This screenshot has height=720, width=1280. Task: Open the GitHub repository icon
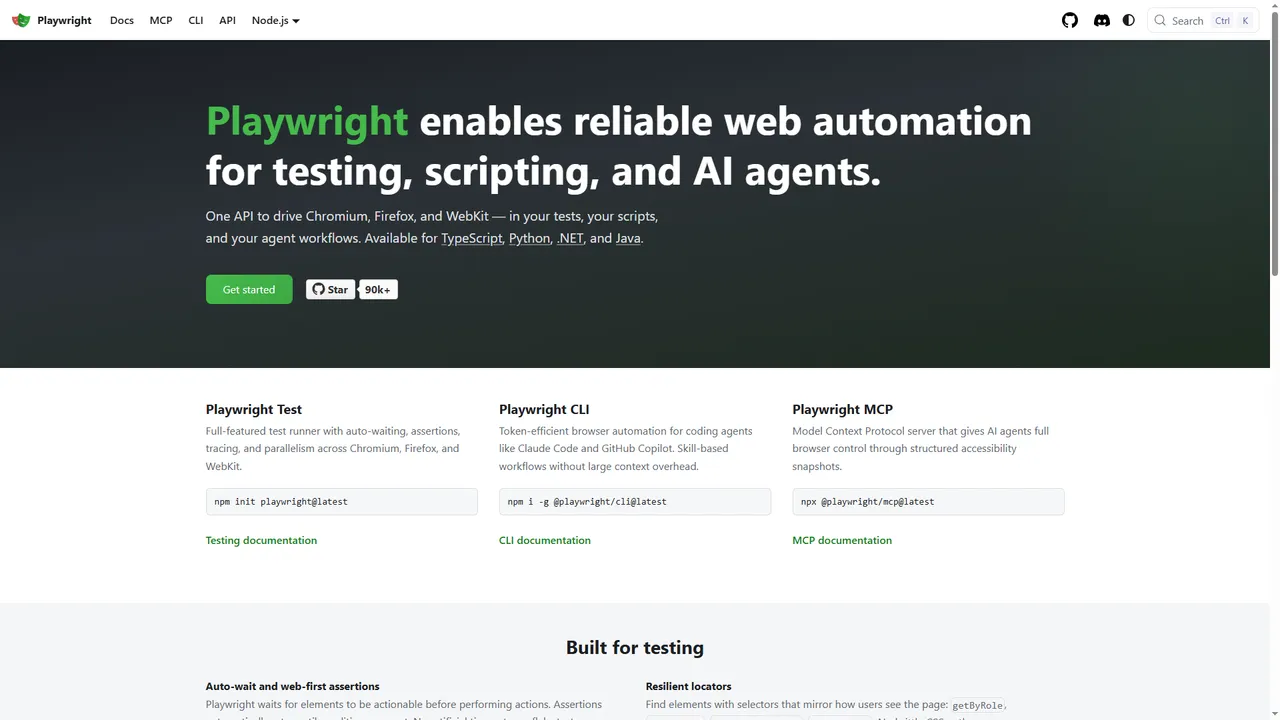pyautogui.click(x=1070, y=20)
